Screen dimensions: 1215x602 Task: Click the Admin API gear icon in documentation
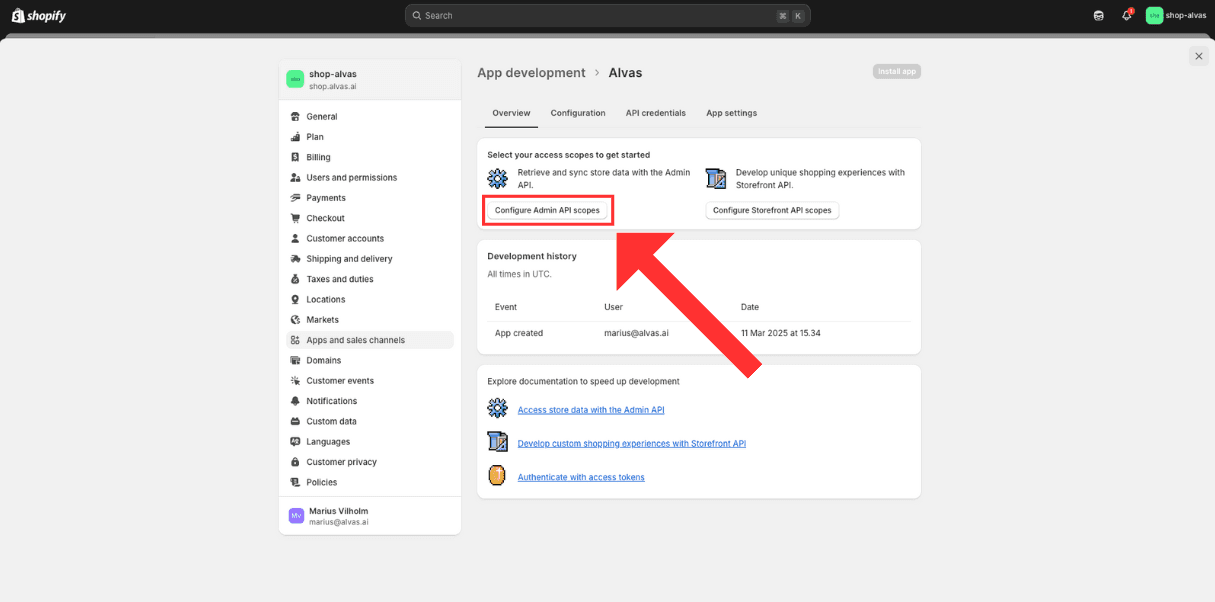(497, 408)
